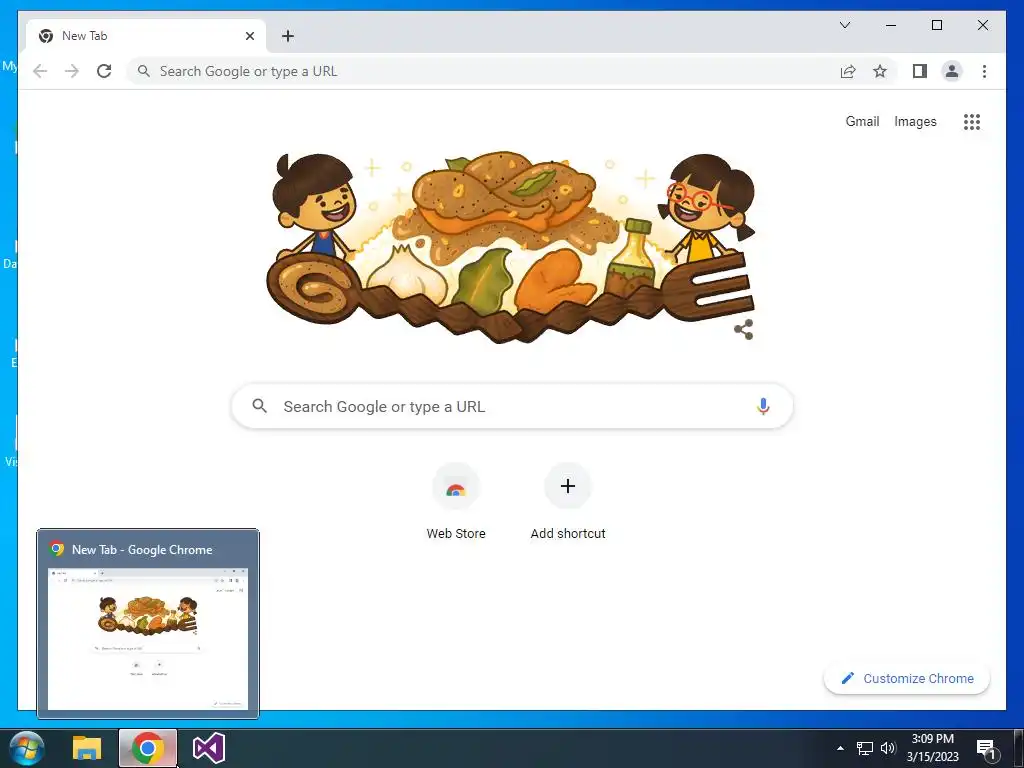Open Chrome's three-dot menu
This screenshot has width=1024, height=768.
tap(984, 71)
